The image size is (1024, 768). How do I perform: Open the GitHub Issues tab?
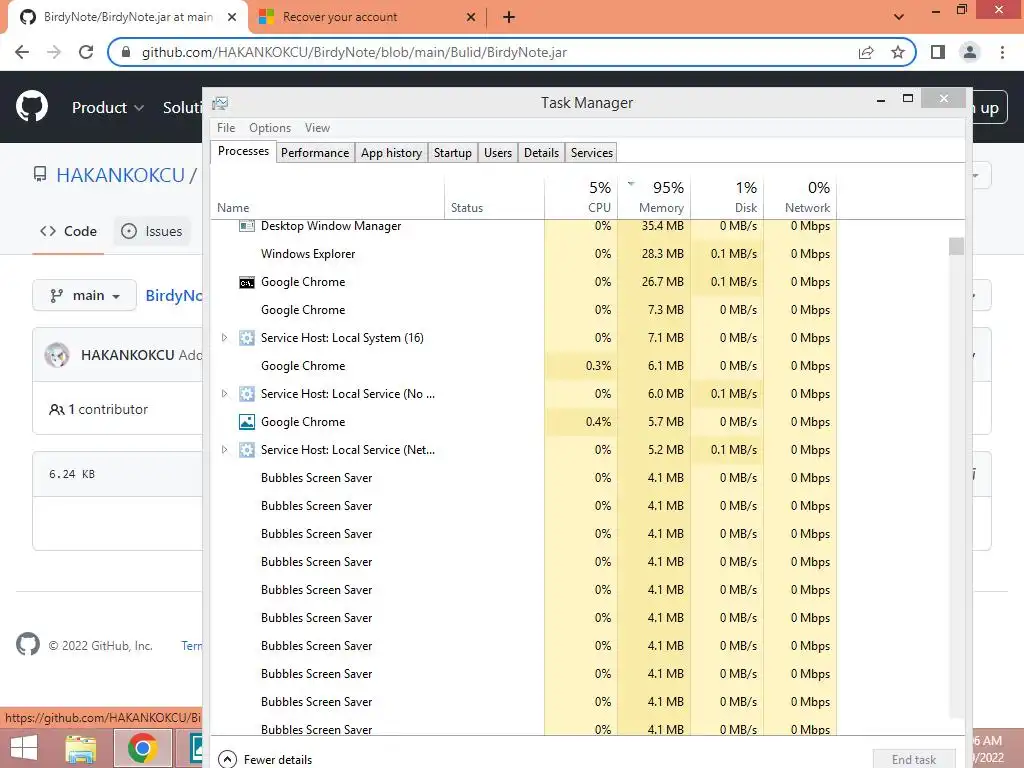pos(152,231)
